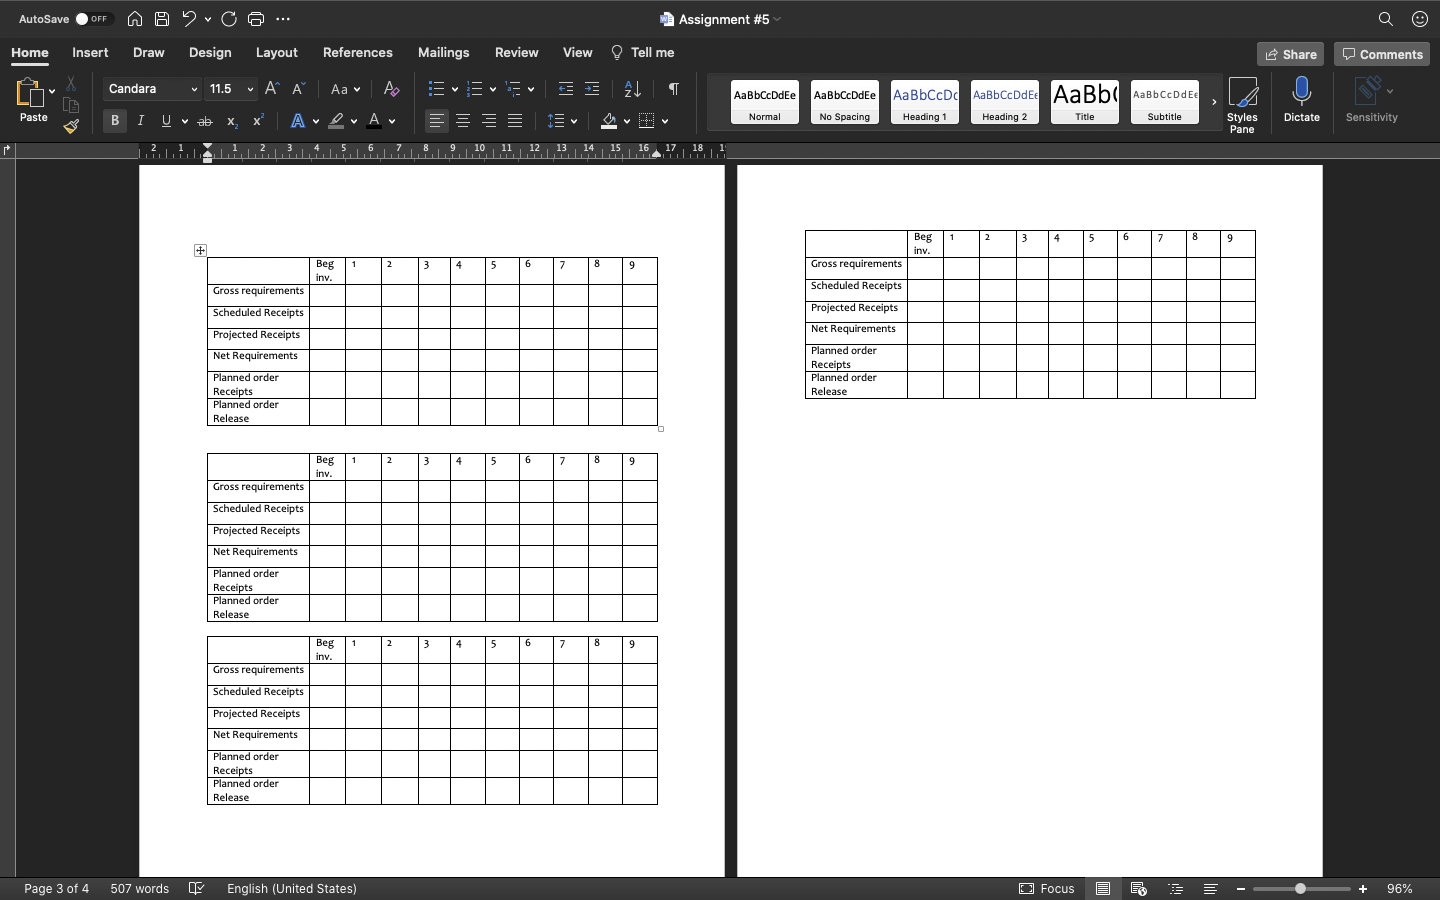Click the table move handle
1440x900 pixels.
pyautogui.click(x=200, y=250)
